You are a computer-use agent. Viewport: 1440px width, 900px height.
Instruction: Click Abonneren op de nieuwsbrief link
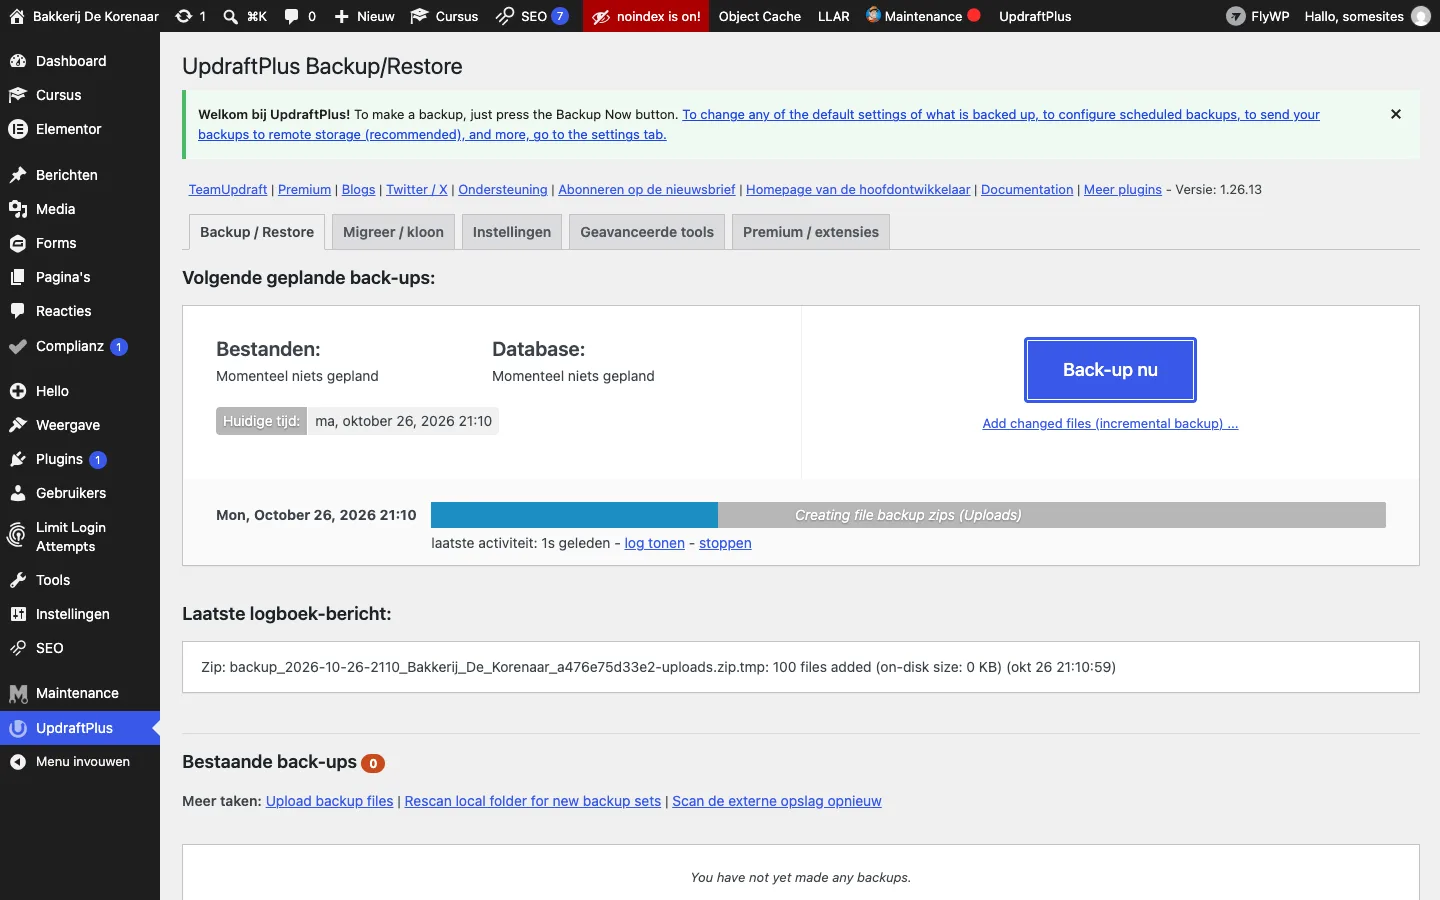coord(647,189)
